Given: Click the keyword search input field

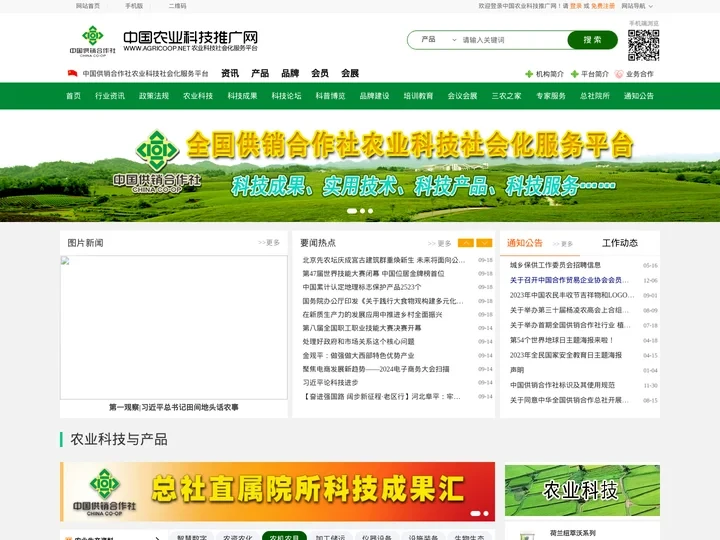Looking at the screenshot, I should click(x=513, y=40).
